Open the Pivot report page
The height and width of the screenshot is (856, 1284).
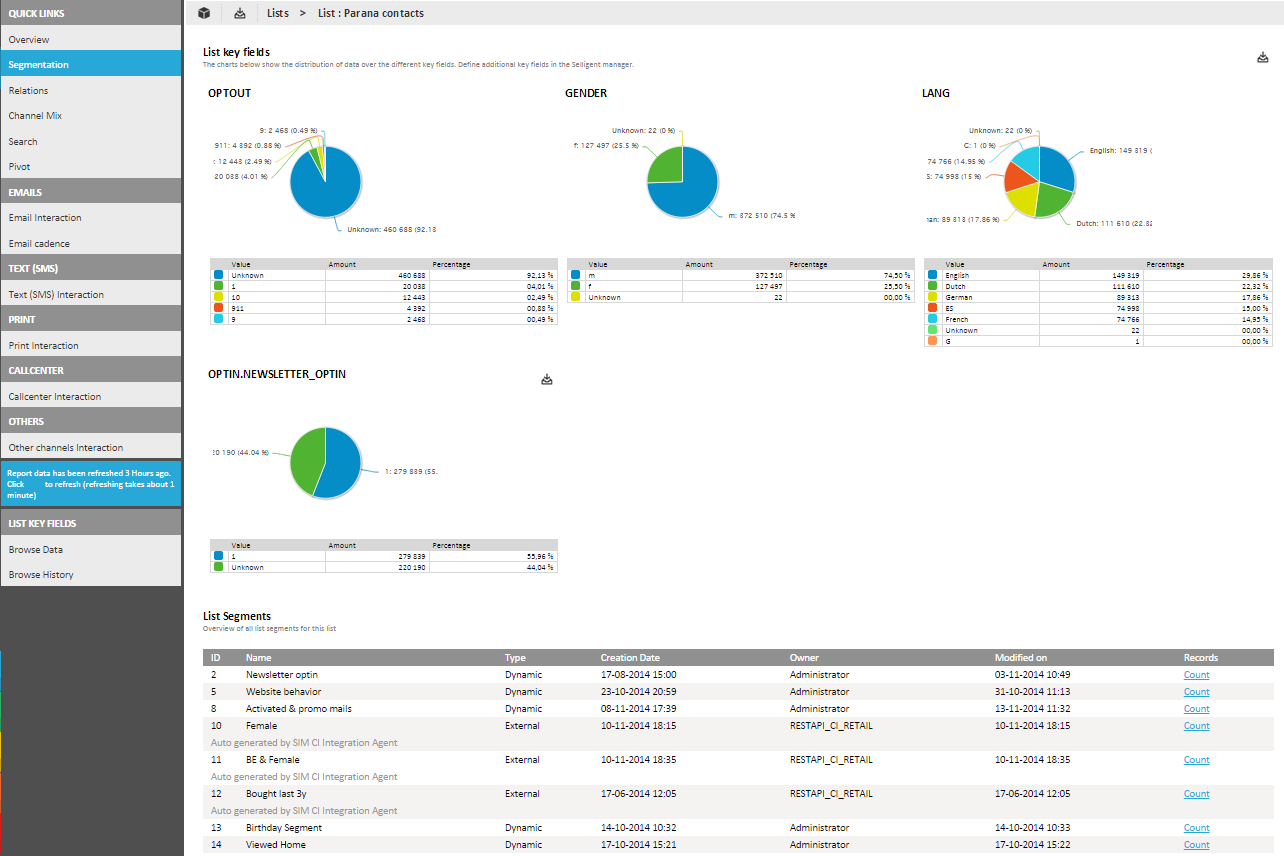point(20,167)
